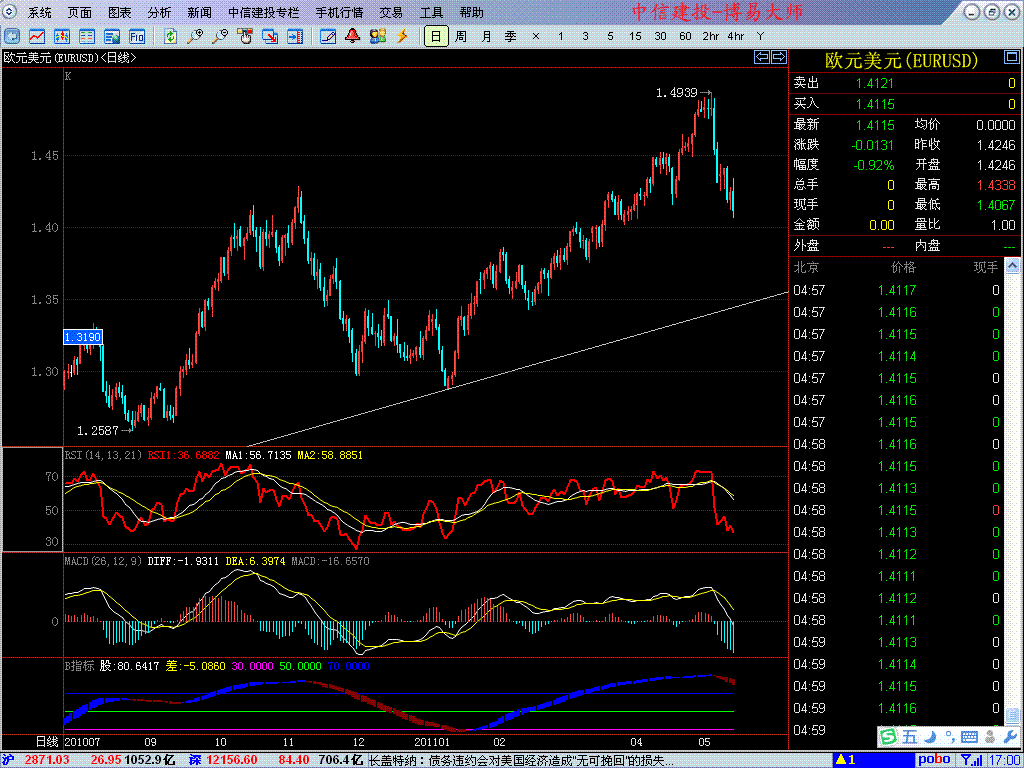Open the 页面 menu
The width and height of the screenshot is (1024, 768).
pyautogui.click(x=80, y=12)
